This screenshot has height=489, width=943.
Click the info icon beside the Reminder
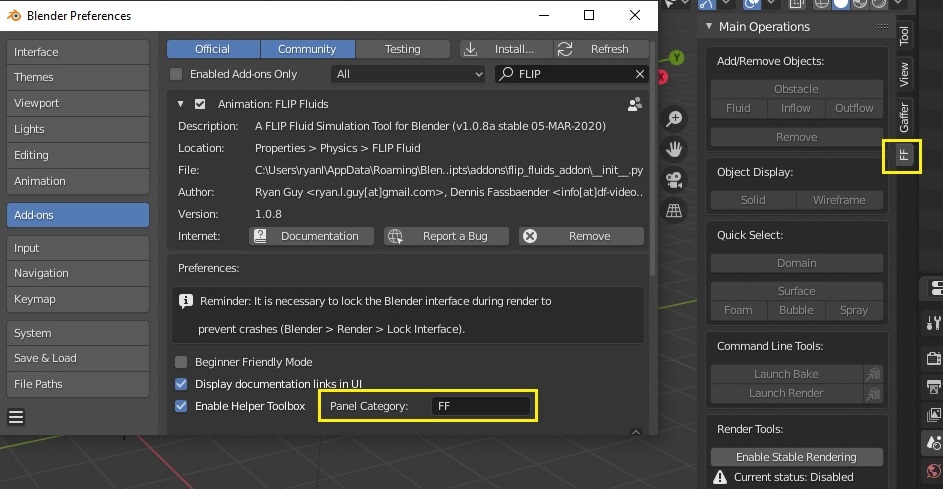(186, 301)
